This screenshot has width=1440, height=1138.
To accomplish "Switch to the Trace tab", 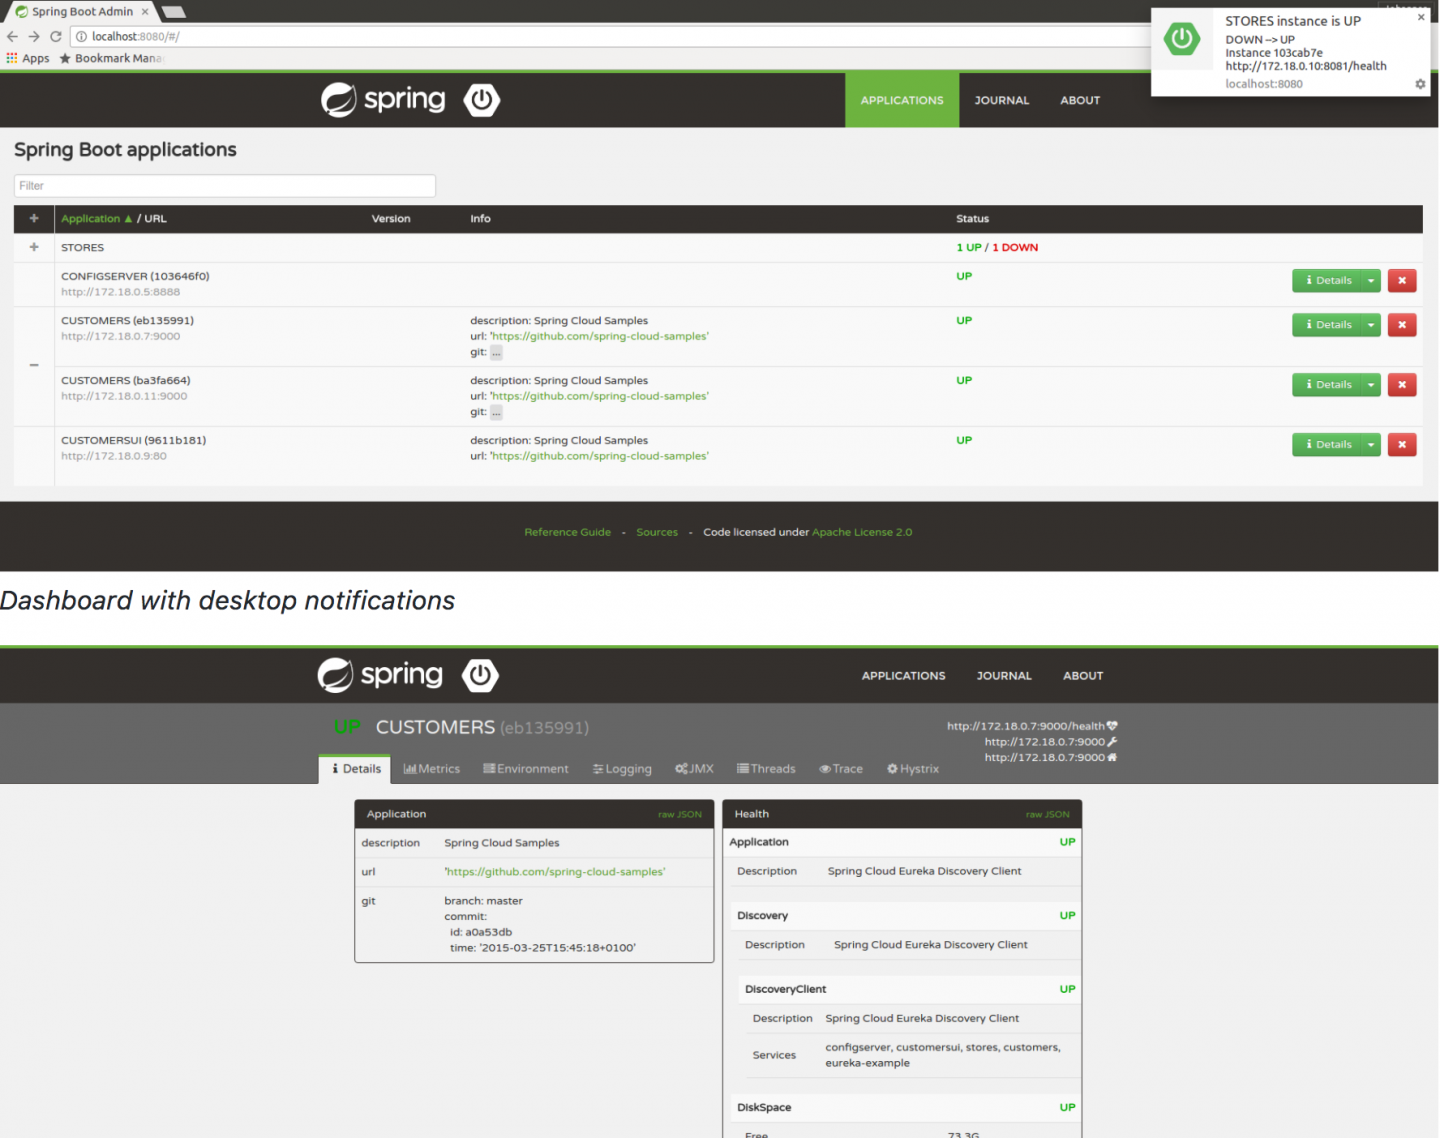I will tap(841, 769).
